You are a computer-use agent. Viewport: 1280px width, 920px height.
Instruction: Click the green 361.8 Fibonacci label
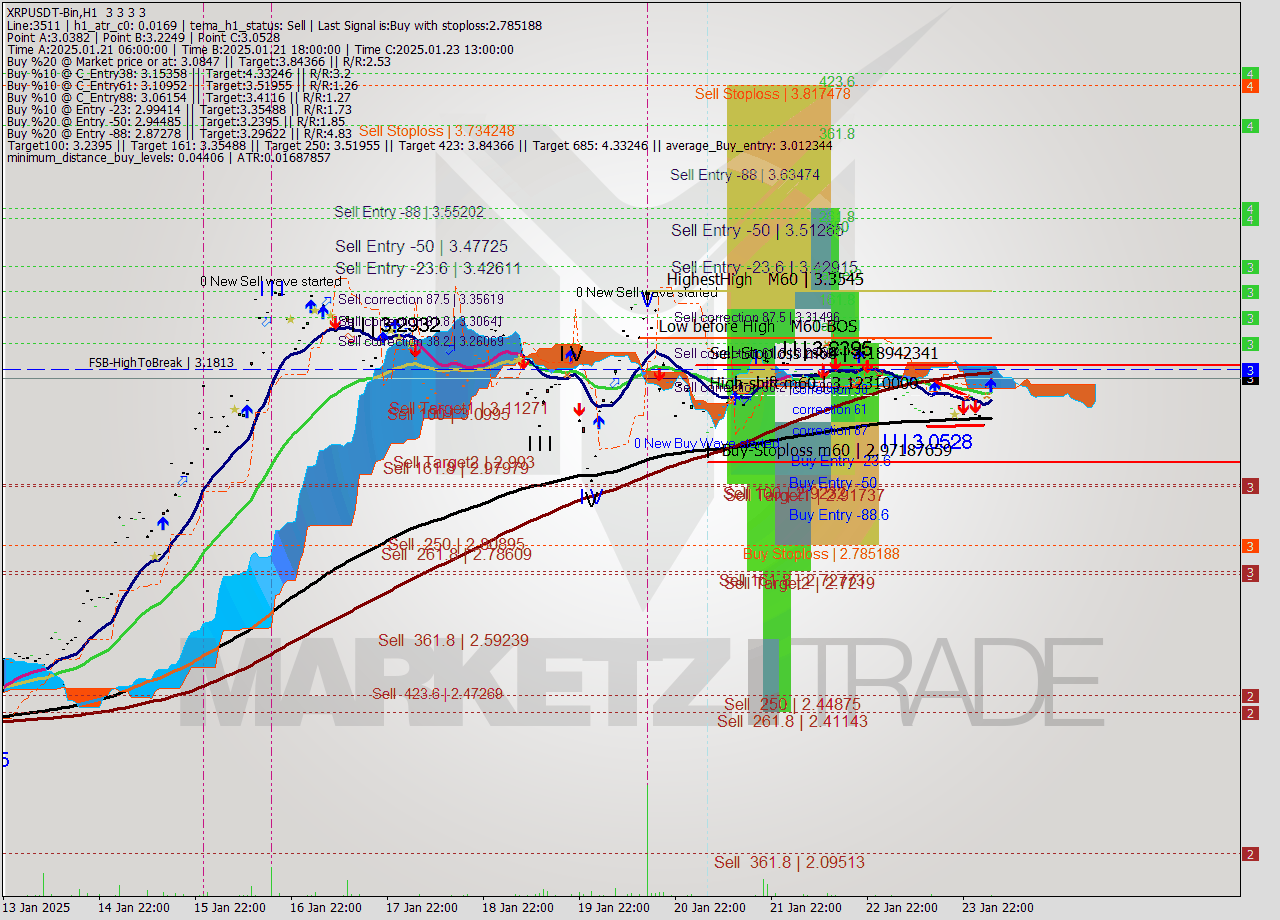coord(837,134)
